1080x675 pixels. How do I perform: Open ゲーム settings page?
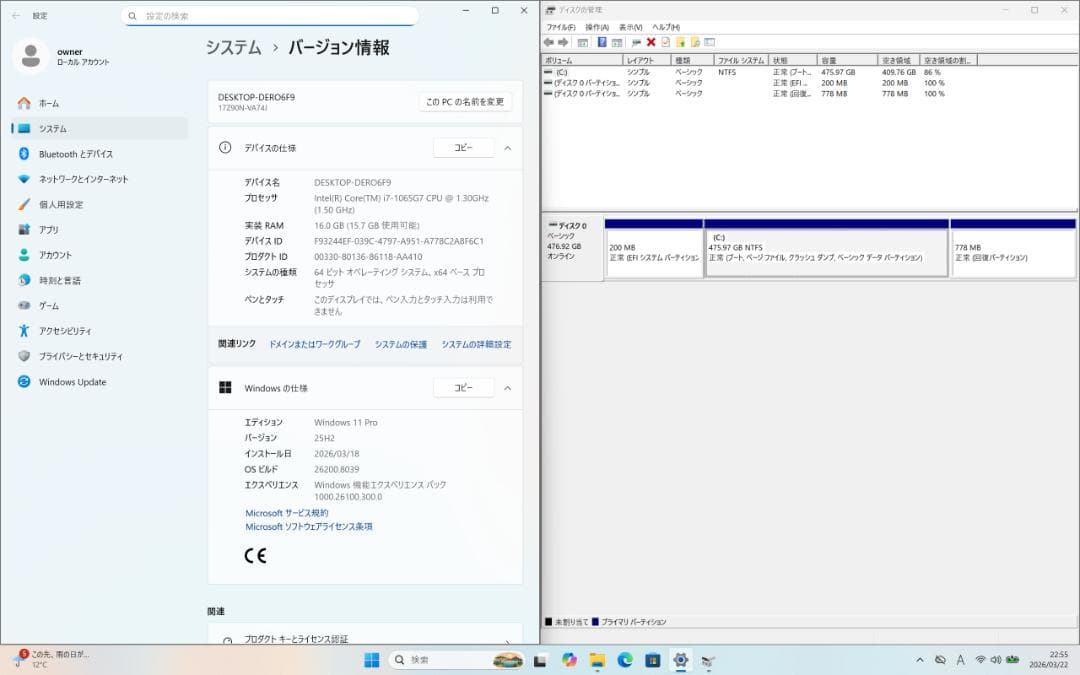tap(100, 305)
